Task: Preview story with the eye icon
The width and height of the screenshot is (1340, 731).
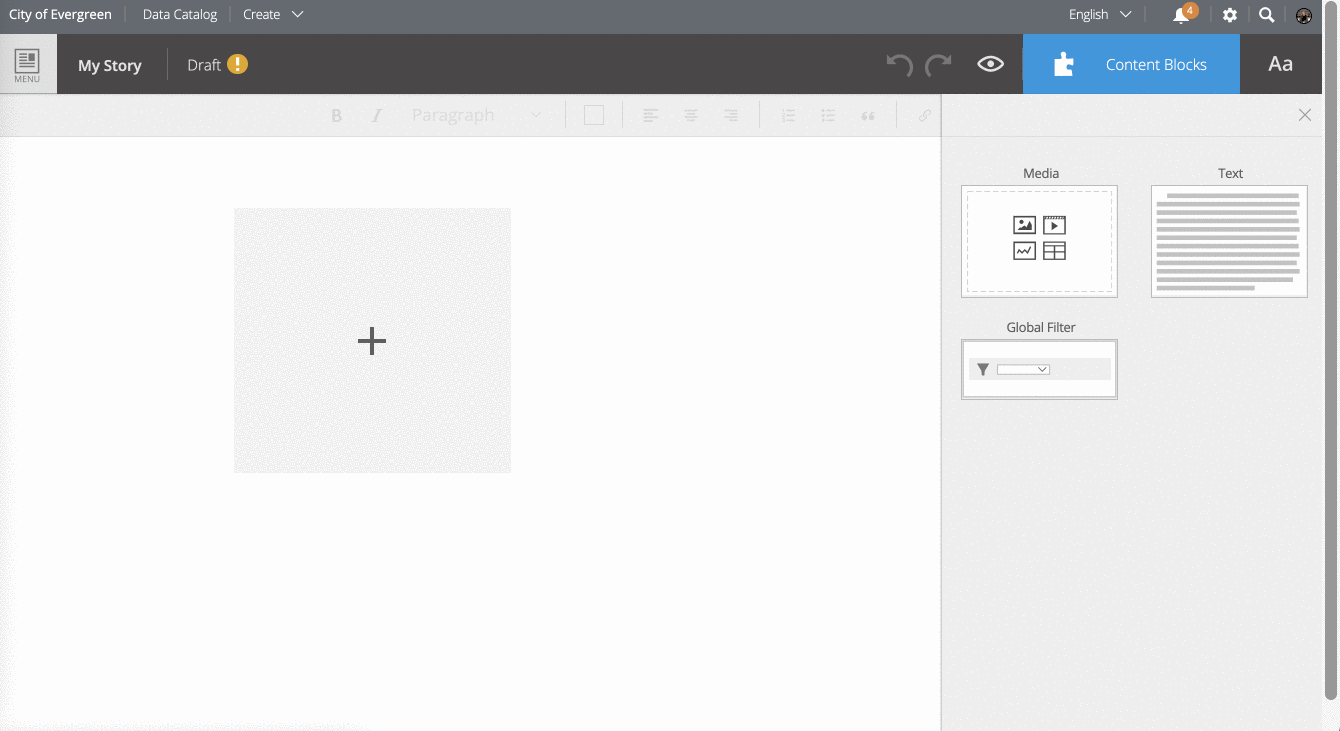Action: pyautogui.click(x=990, y=64)
